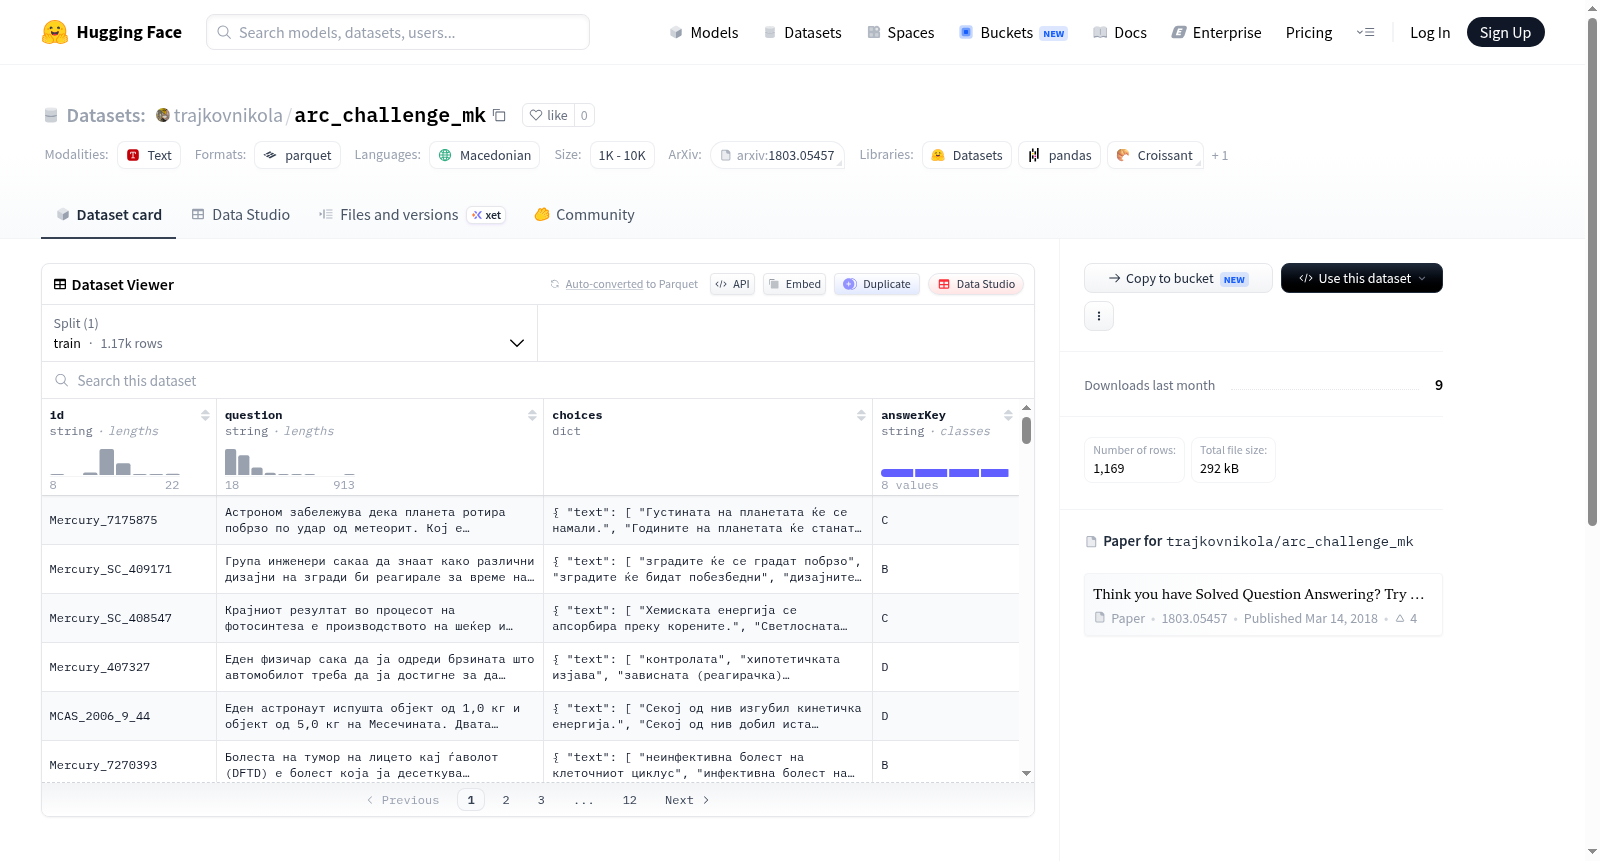Go to Spaces in top navigation
Viewport: 1600px width, 861px height.
900,33
